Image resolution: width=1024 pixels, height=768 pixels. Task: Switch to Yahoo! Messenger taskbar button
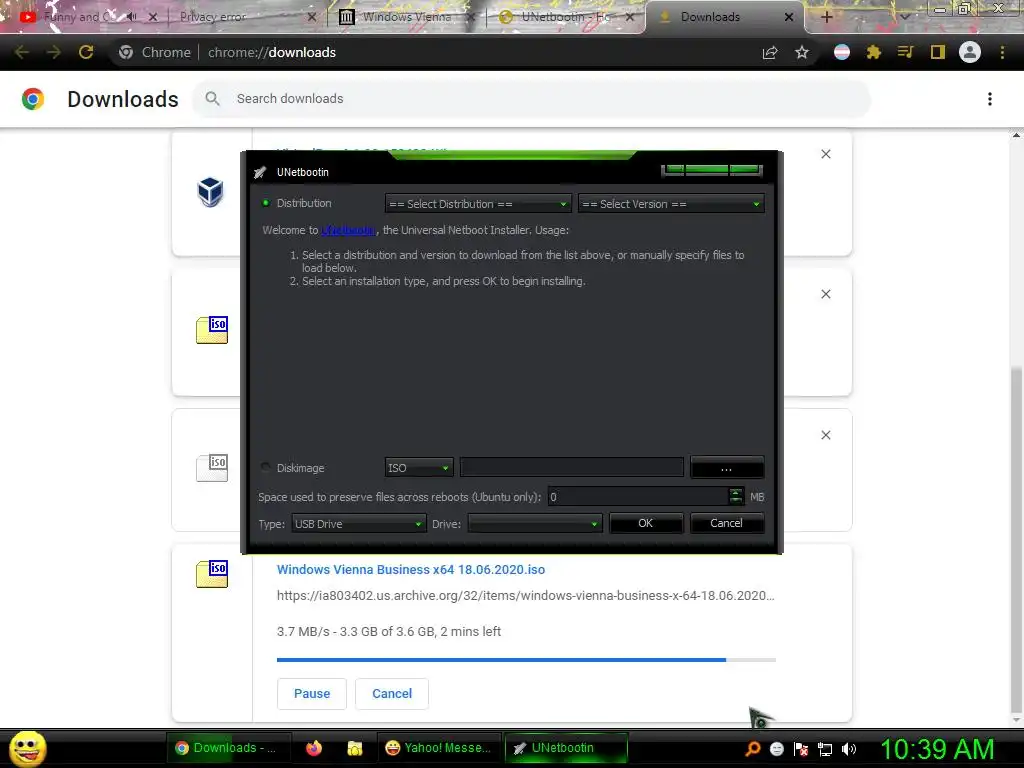click(x=439, y=748)
